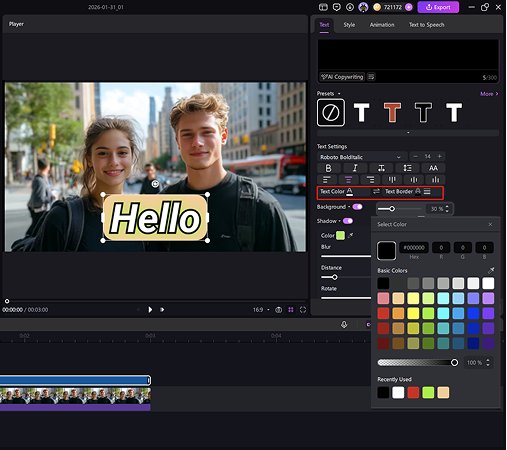This screenshot has height=450, width=507.
Task: Expand the Presets dropdown arrow
Action: pos(339,94)
